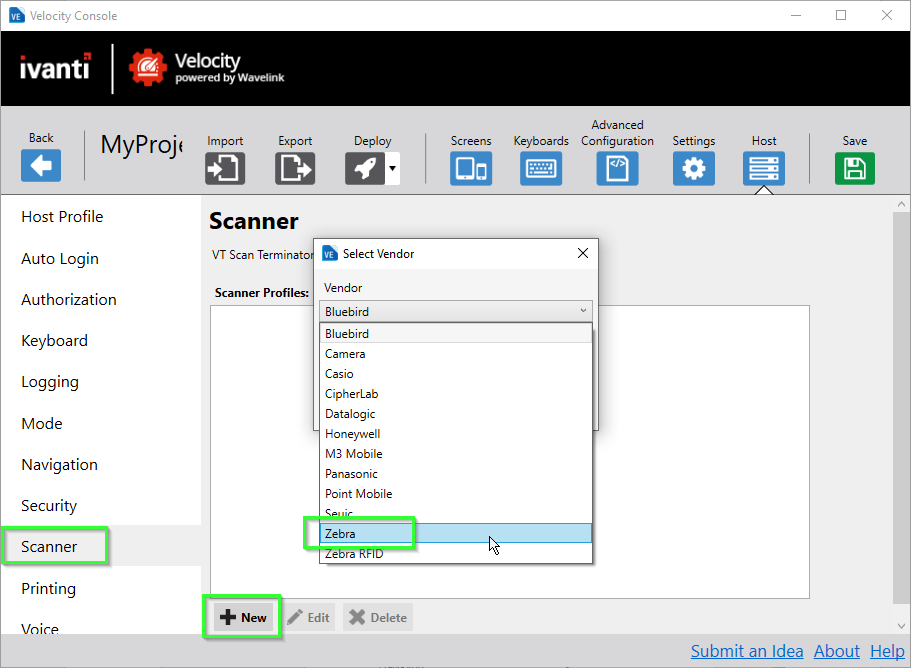
Task: Open the Screens editor icon
Action: click(470, 168)
